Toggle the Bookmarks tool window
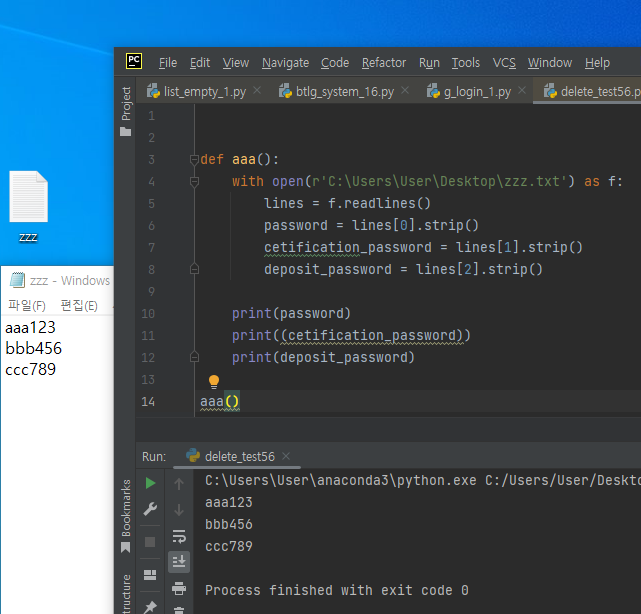 pos(126,516)
